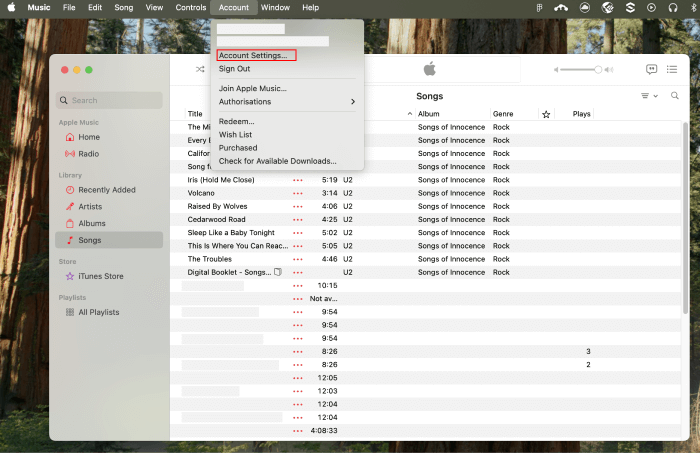Image resolution: width=700 pixels, height=453 pixels.
Task: Click the 4:08:33 duration entry
Action: (x=324, y=431)
